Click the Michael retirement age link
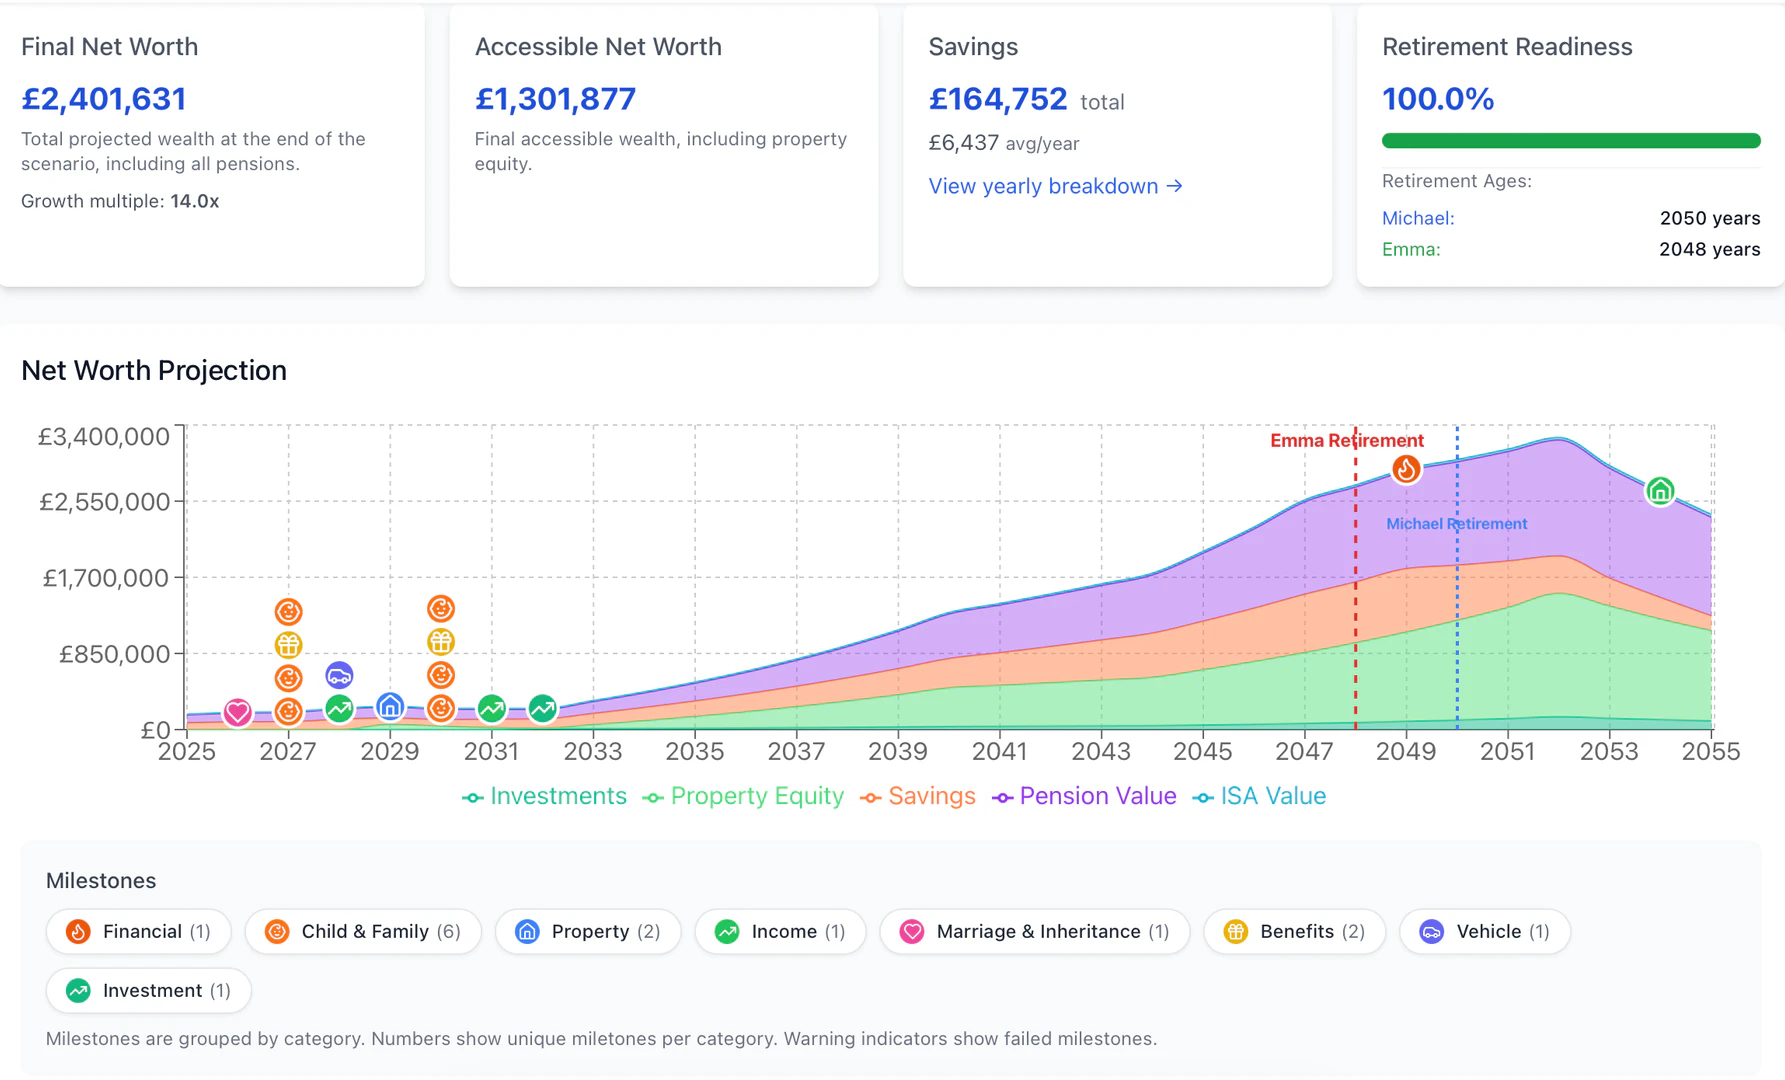This screenshot has height=1080, width=1785. [1418, 218]
